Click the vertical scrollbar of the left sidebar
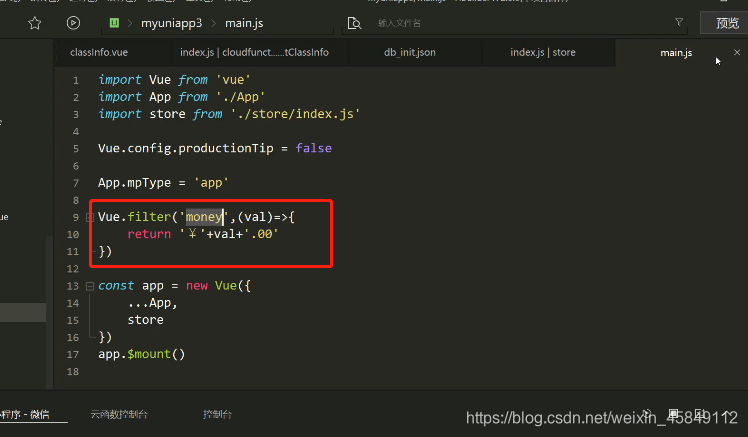Screen dimensions: 748x437 pos(49,312)
